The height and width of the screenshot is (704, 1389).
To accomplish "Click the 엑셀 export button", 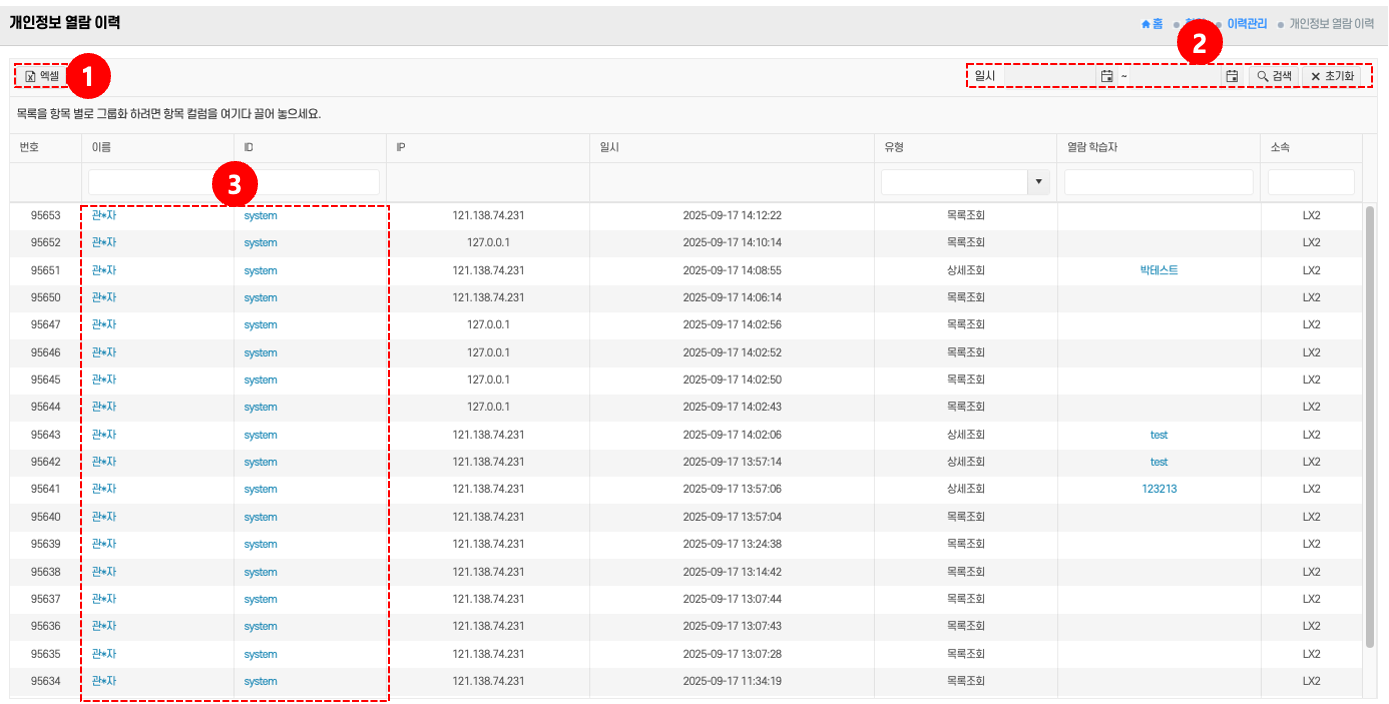I will click(x=42, y=76).
